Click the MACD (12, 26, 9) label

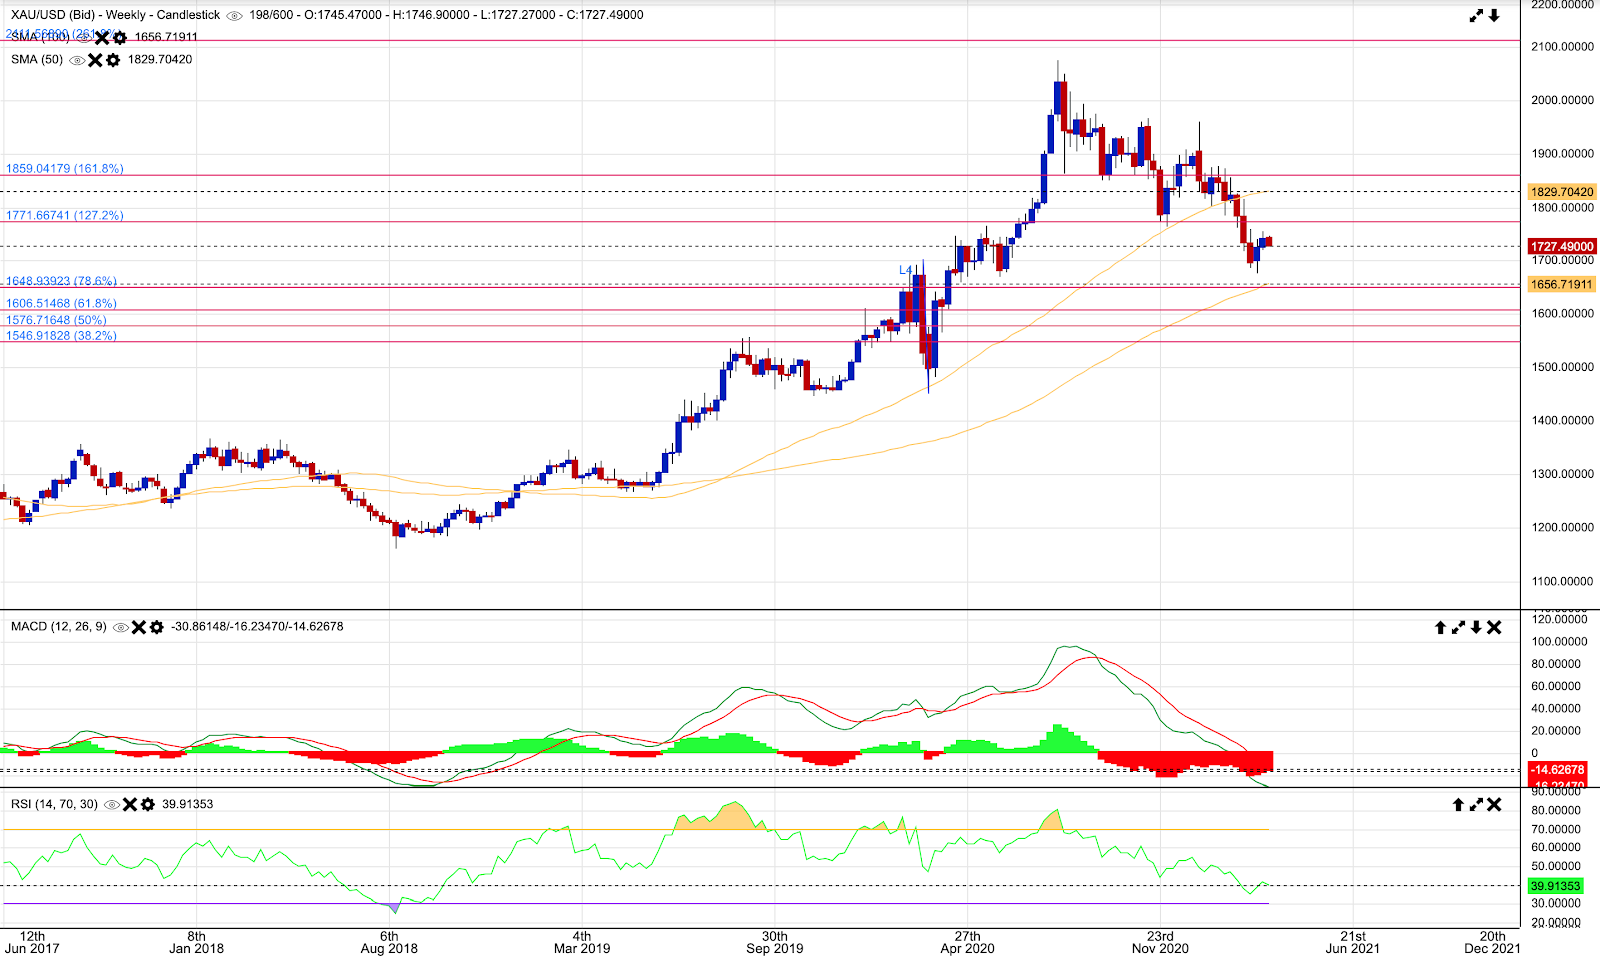point(59,627)
